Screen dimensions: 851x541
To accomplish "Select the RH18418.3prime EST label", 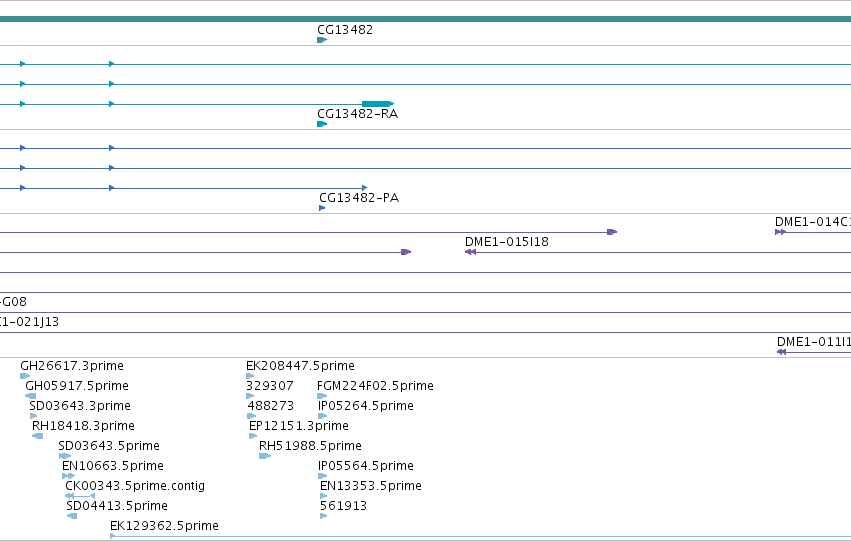I will click(83, 426).
